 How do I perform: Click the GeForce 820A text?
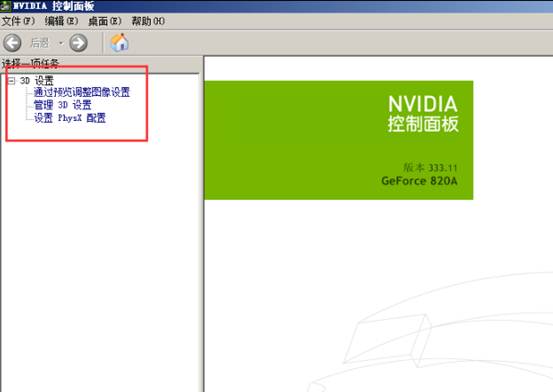tap(419, 181)
